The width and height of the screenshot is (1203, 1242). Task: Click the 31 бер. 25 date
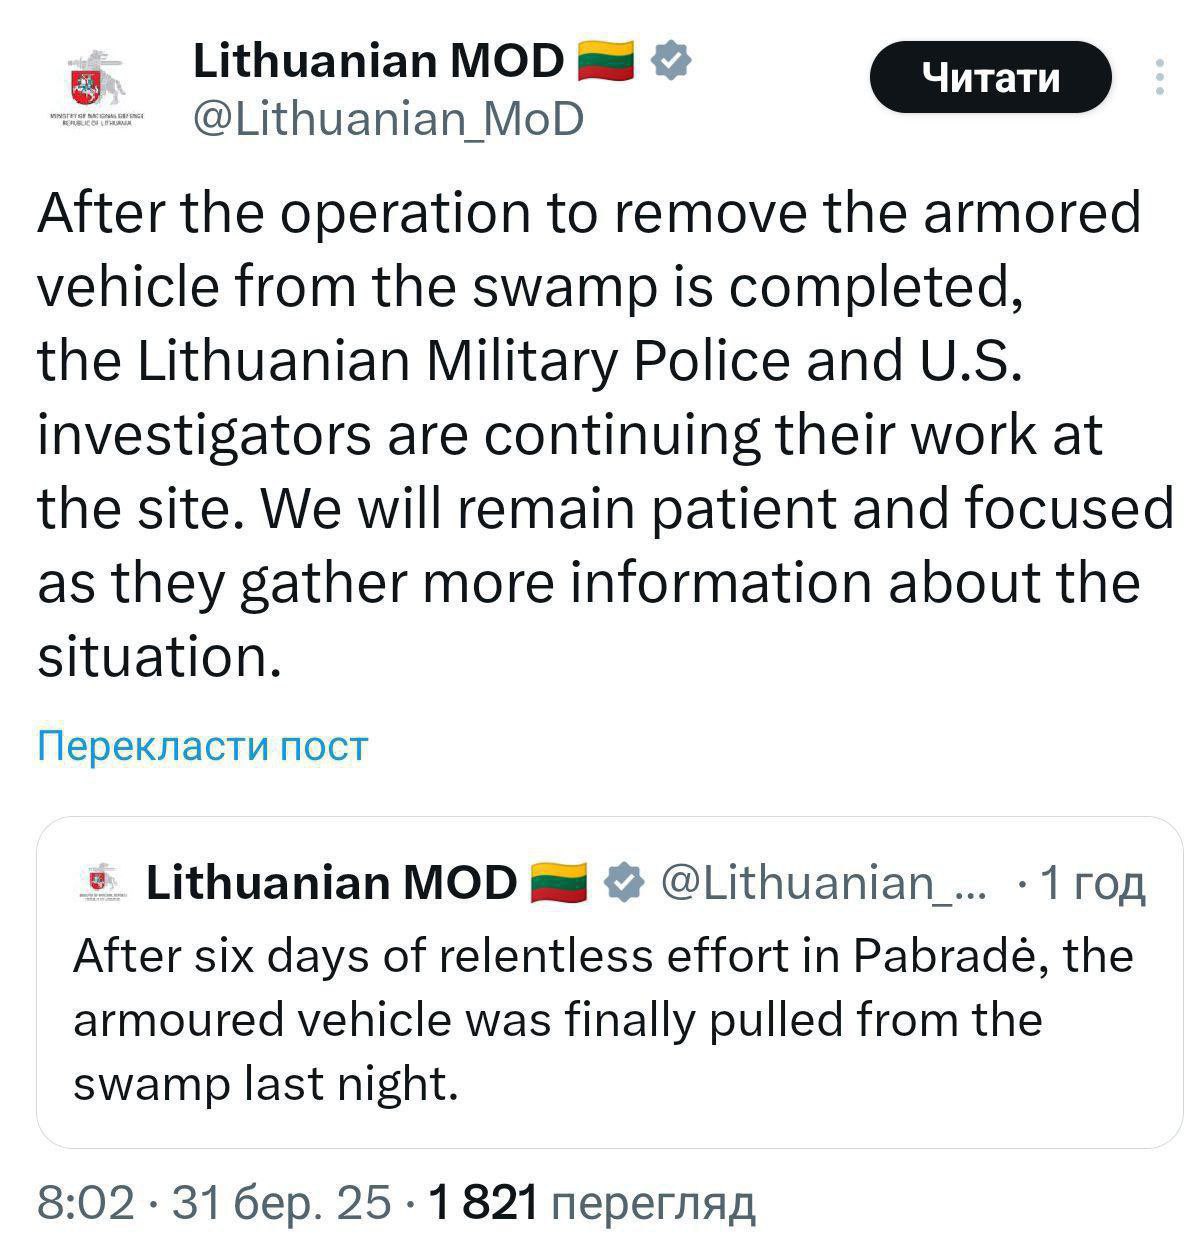pos(282,1203)
